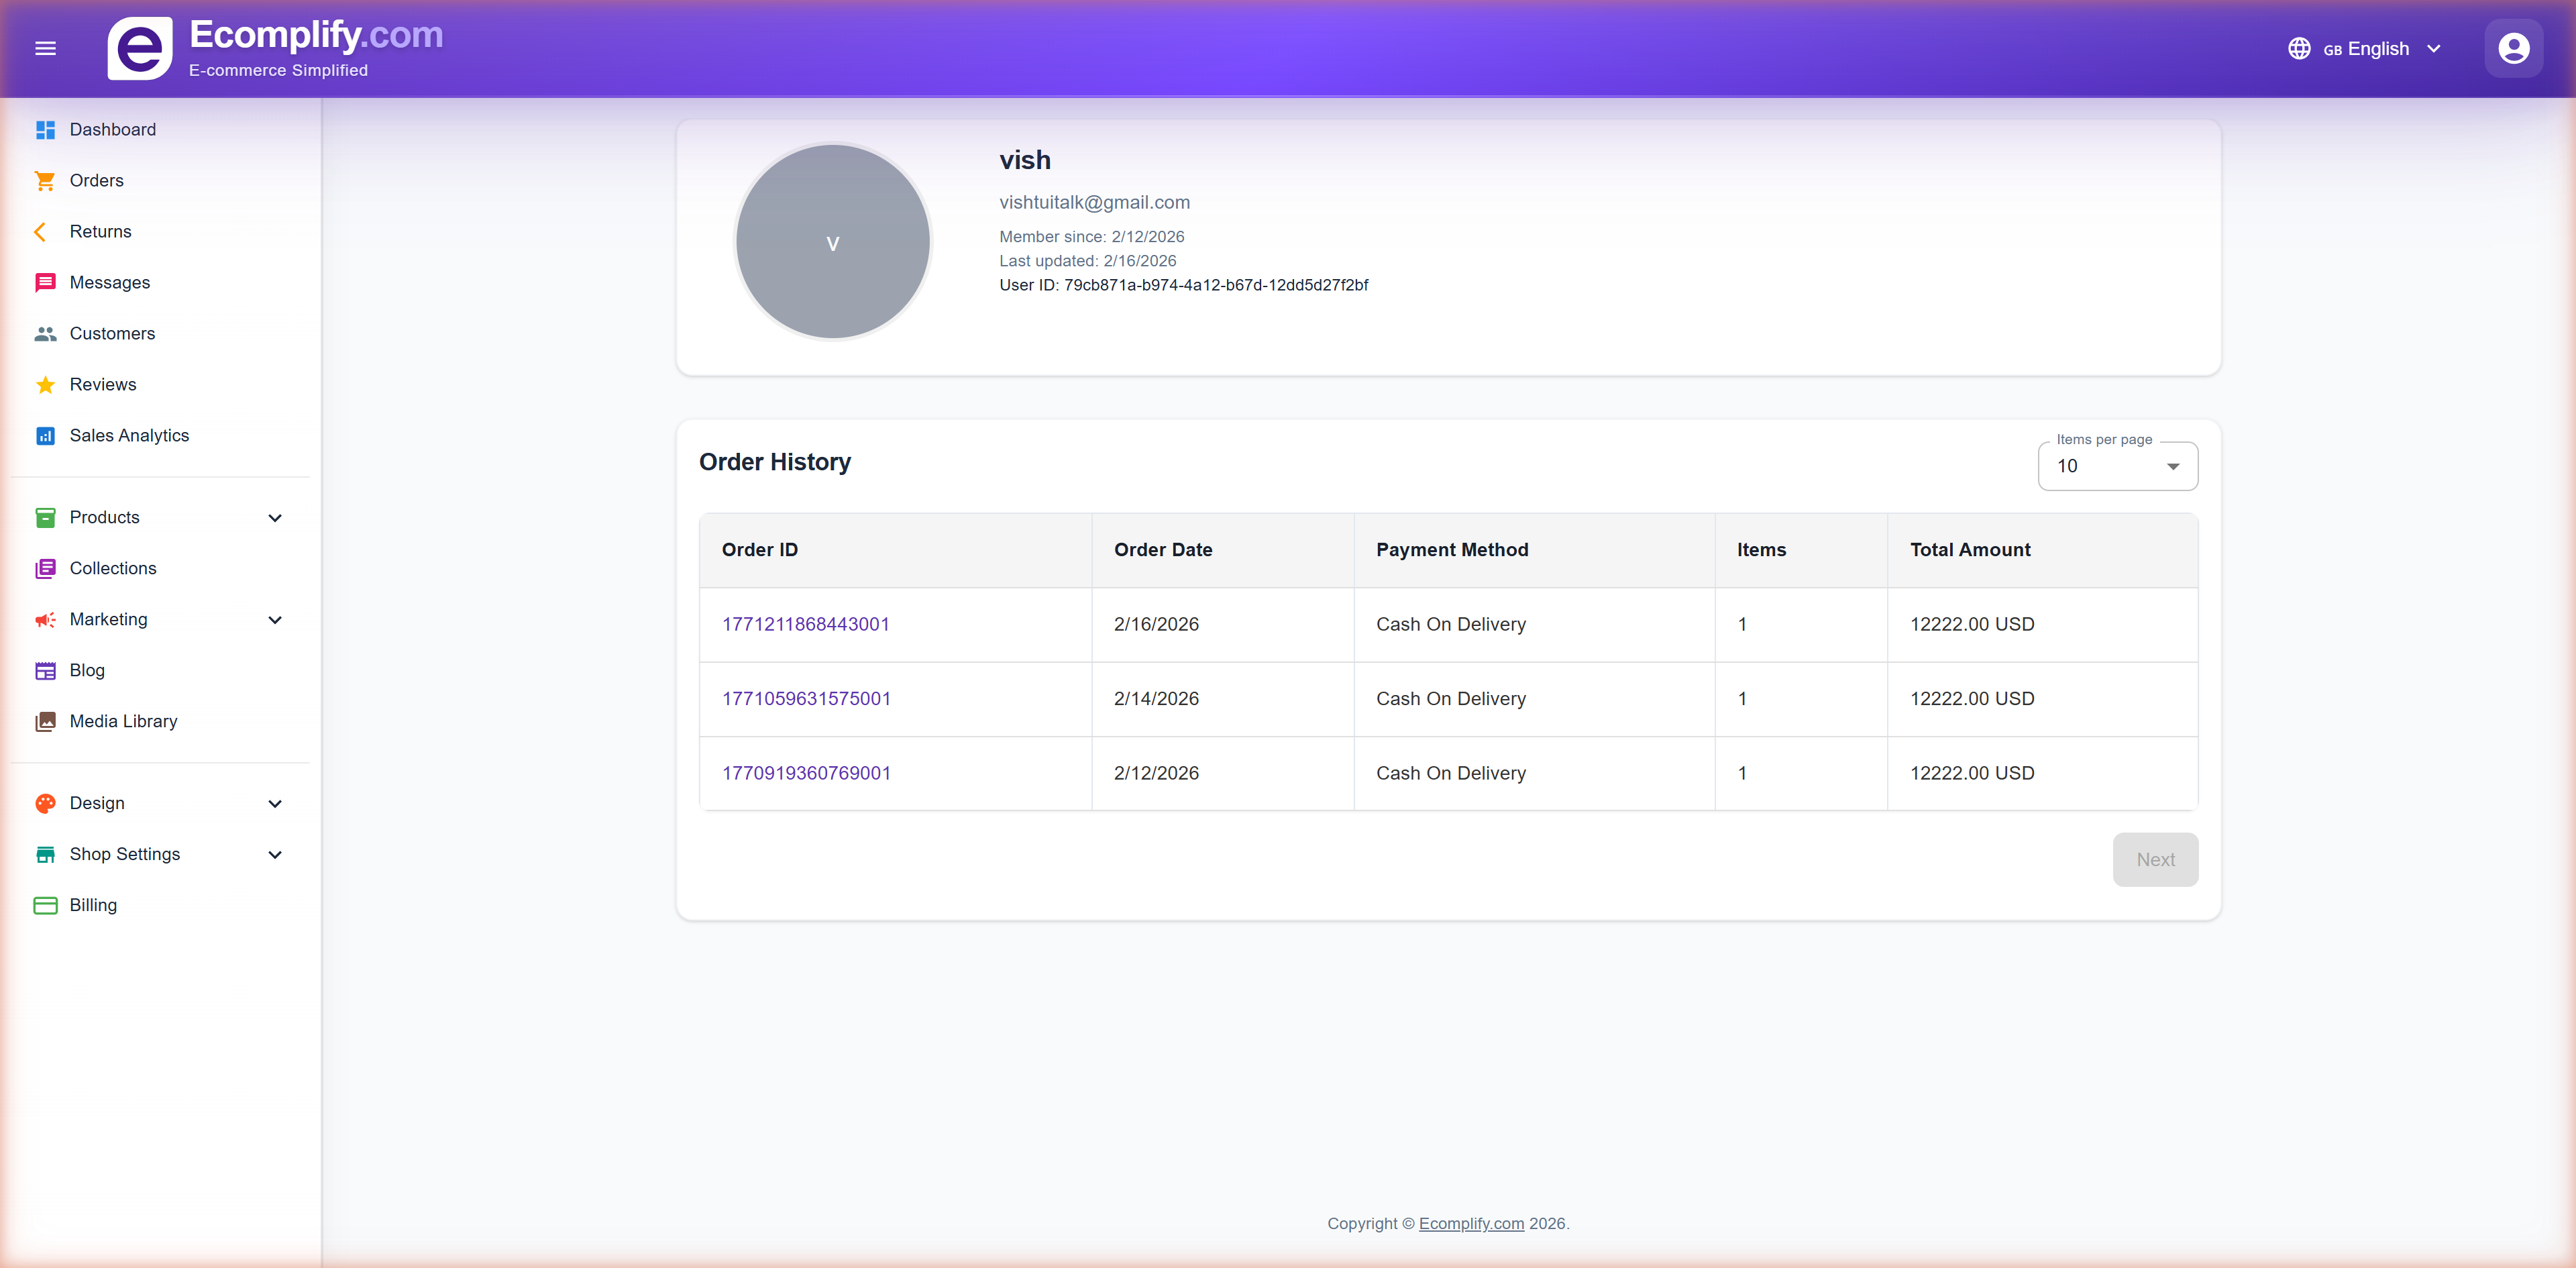The image size is (2576, 1268).
Task: Select the Reviews star icon
Action: click(x=45, y=385)
